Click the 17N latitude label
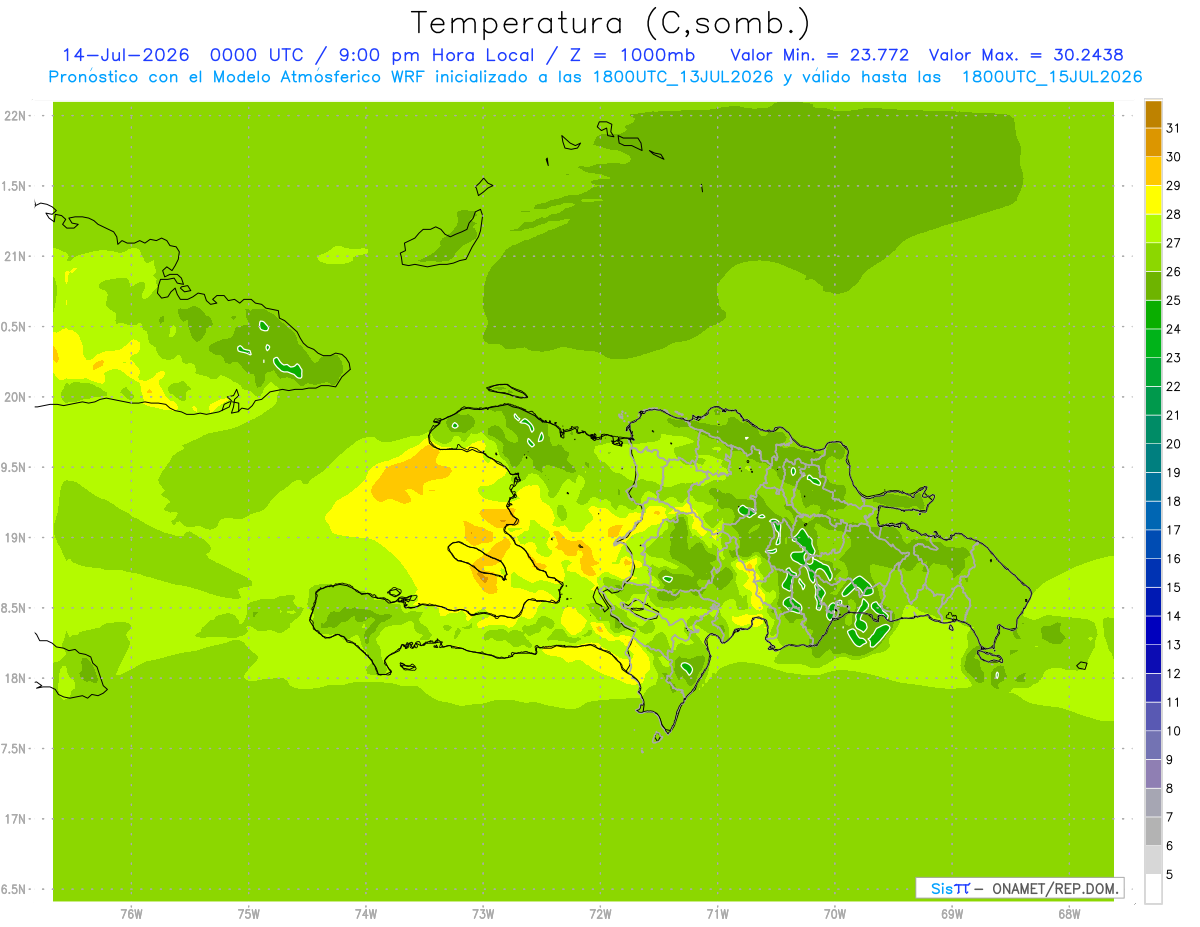1200x927 pixels. point(15,819)
